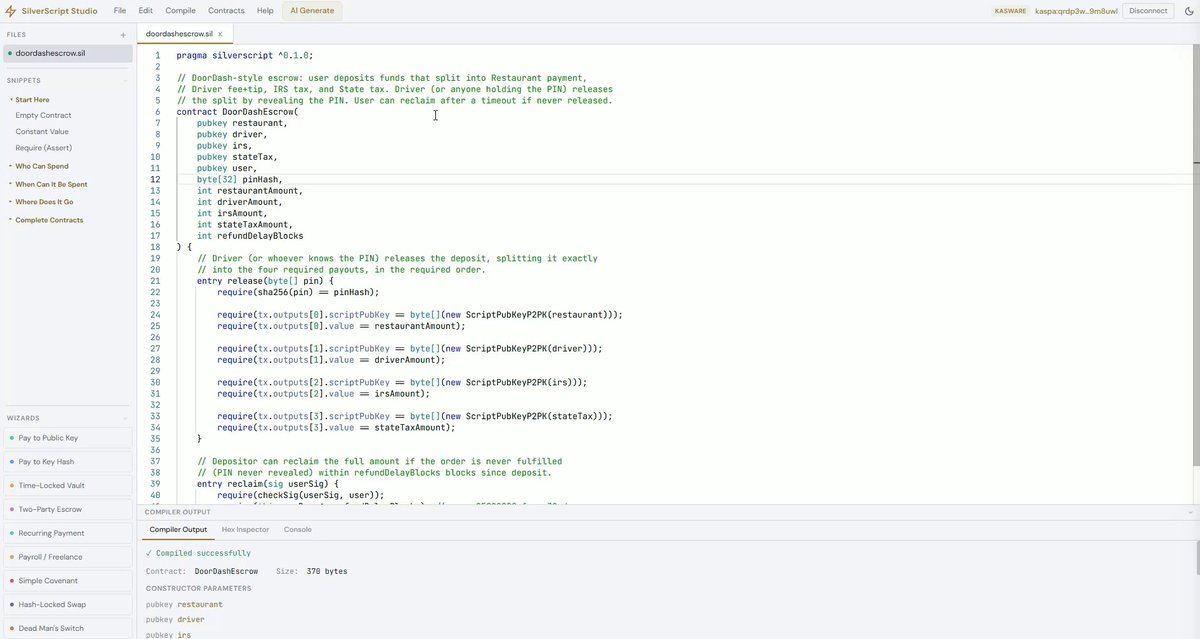
Task: Open the Dead Man's Switch wizard
Action: pos(66,629)
